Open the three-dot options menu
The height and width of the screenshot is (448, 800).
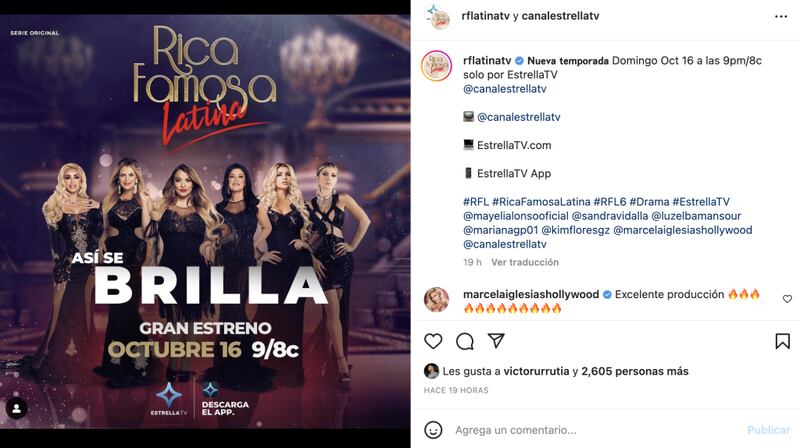(x=781, y=16)
